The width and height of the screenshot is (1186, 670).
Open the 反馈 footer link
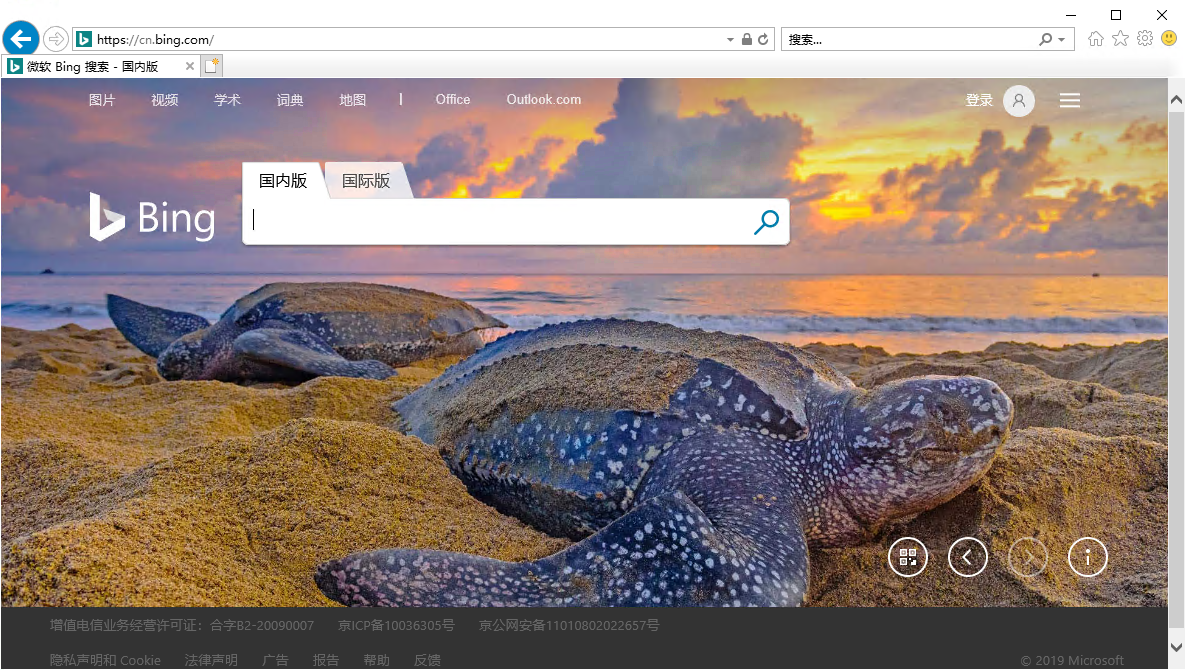coord(427,660)
